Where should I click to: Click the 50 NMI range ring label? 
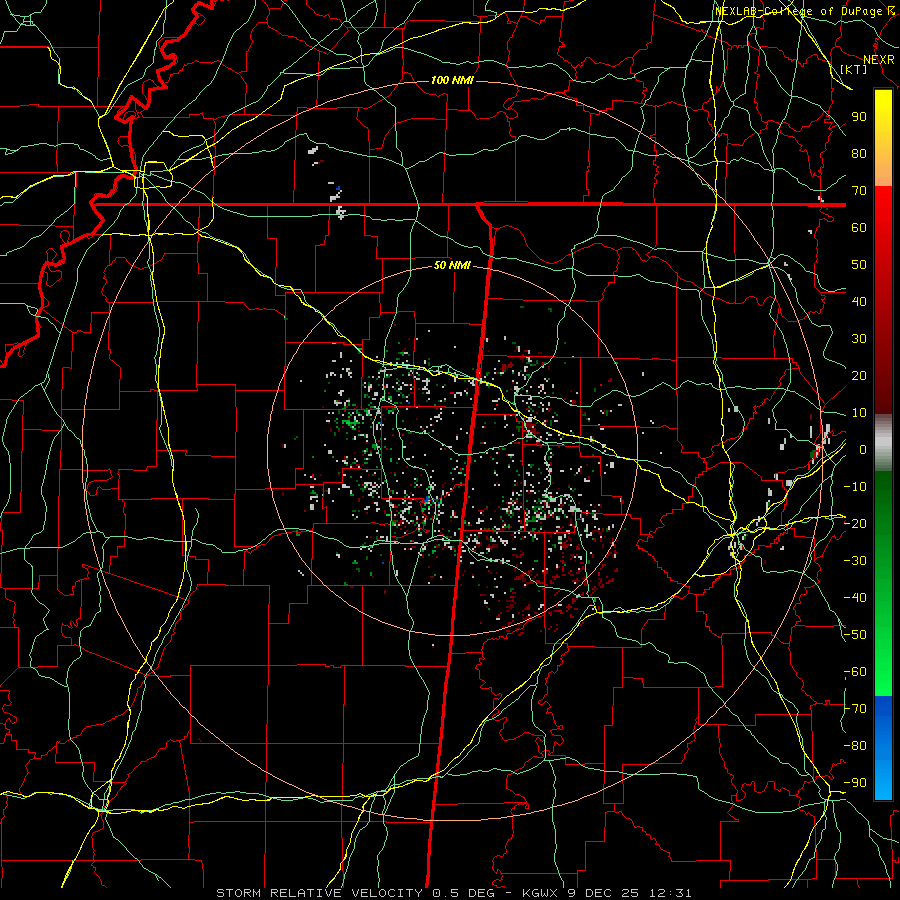click(452, 265)
